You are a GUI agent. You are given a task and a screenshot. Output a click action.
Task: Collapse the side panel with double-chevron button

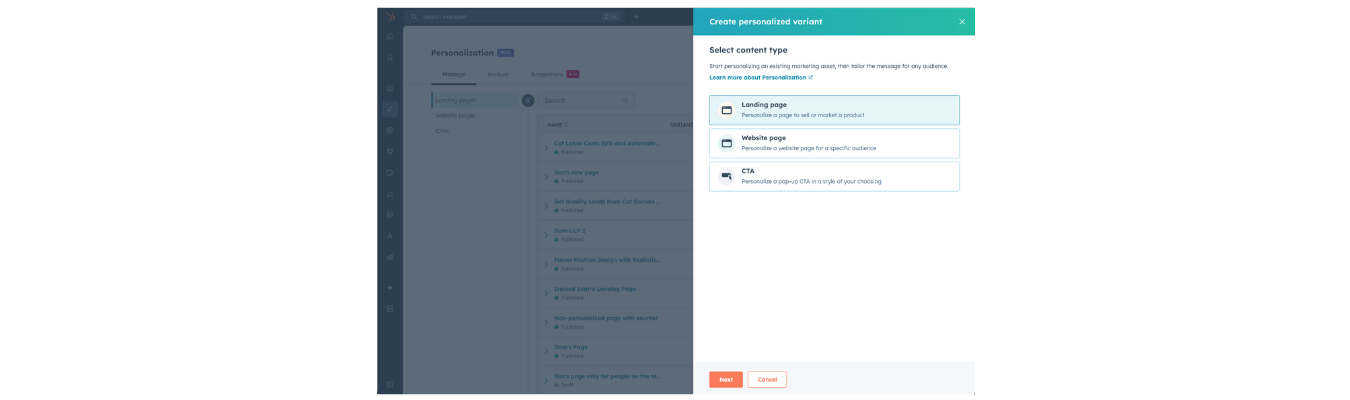click(x=528, y=100)
